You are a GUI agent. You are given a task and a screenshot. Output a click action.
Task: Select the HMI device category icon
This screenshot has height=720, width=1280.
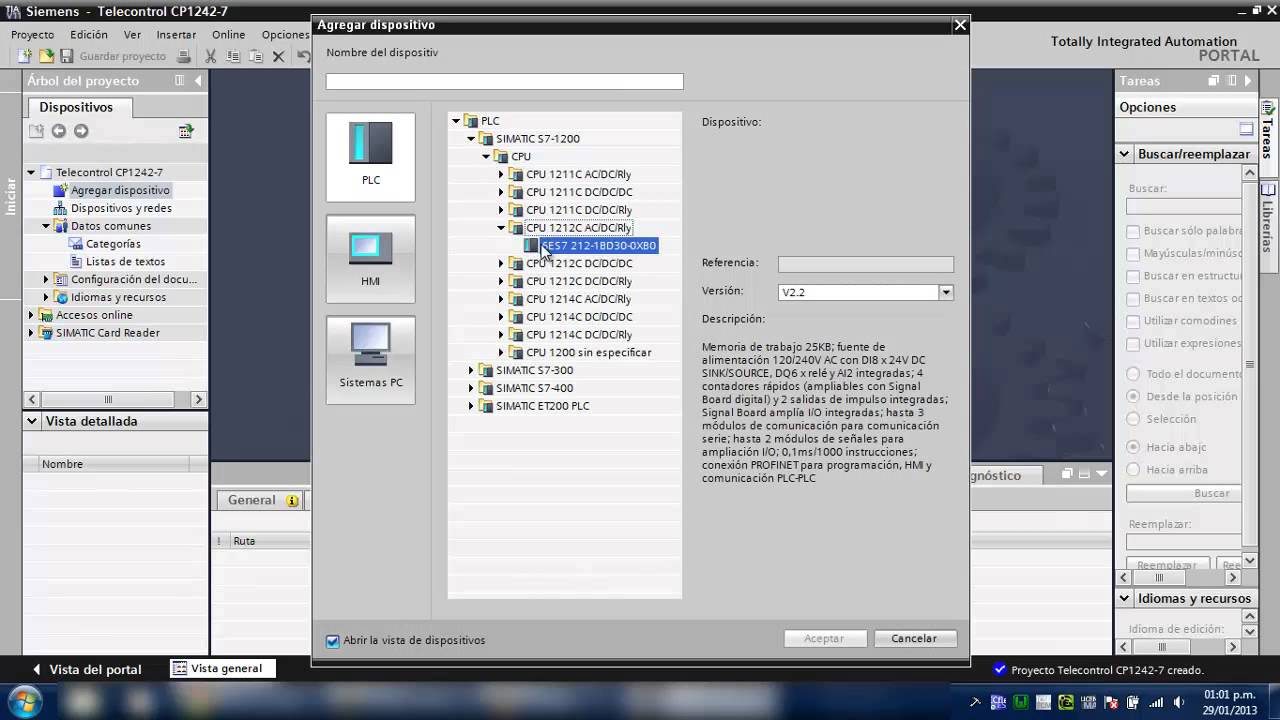tap(370, 258)
